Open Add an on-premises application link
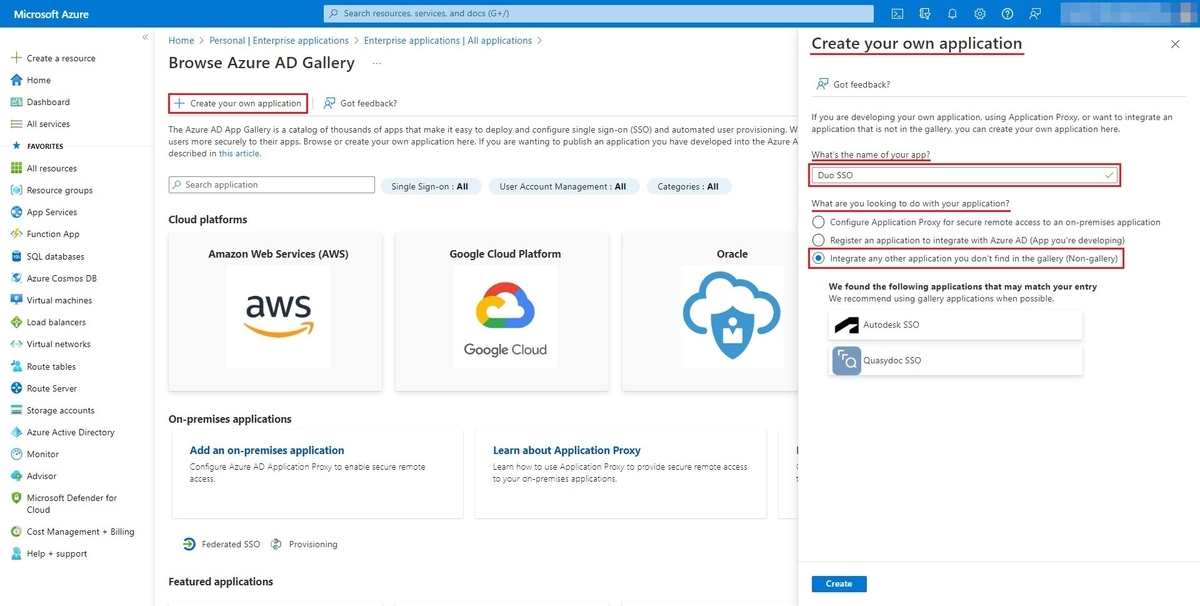 coord(267,450)
